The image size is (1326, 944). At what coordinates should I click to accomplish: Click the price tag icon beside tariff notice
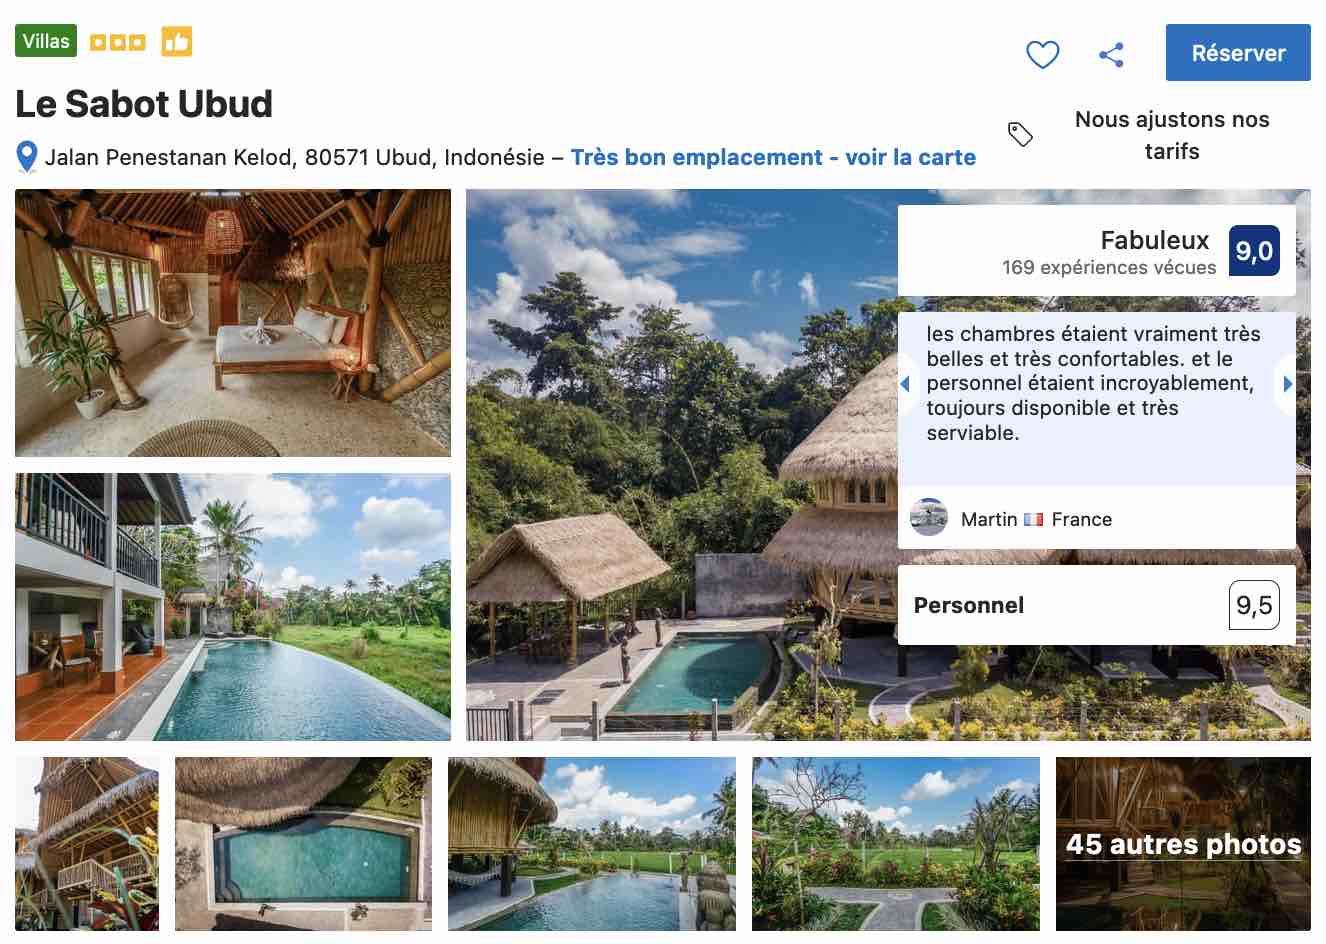1020,133
